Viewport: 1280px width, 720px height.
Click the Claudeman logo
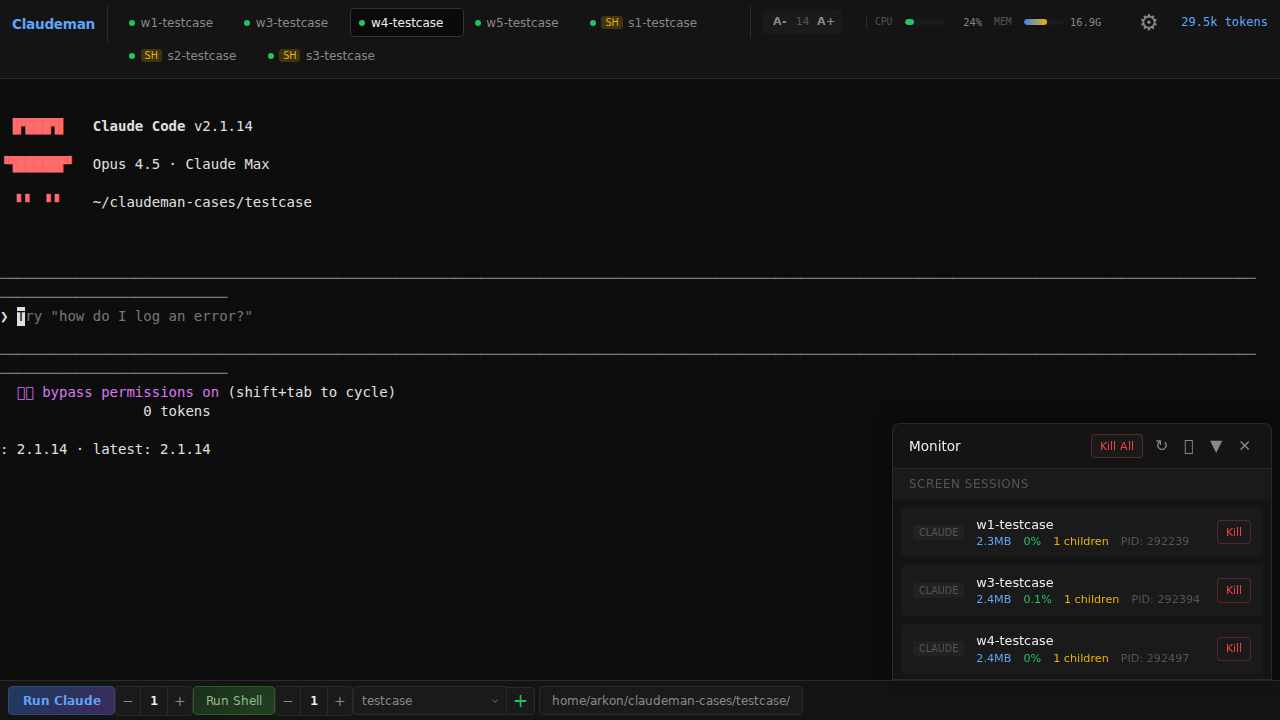(53, 24)
